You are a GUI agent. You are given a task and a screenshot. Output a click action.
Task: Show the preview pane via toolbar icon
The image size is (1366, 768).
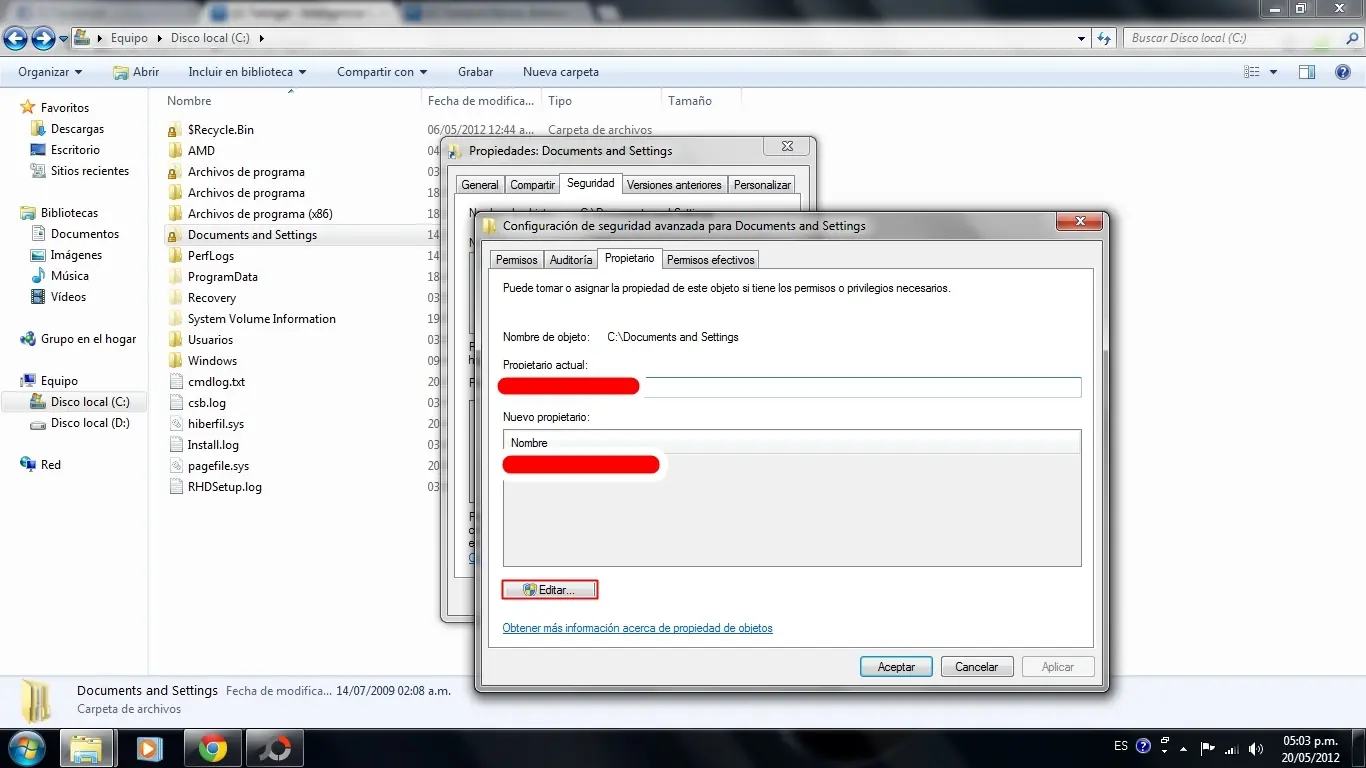pos(1306,72)
